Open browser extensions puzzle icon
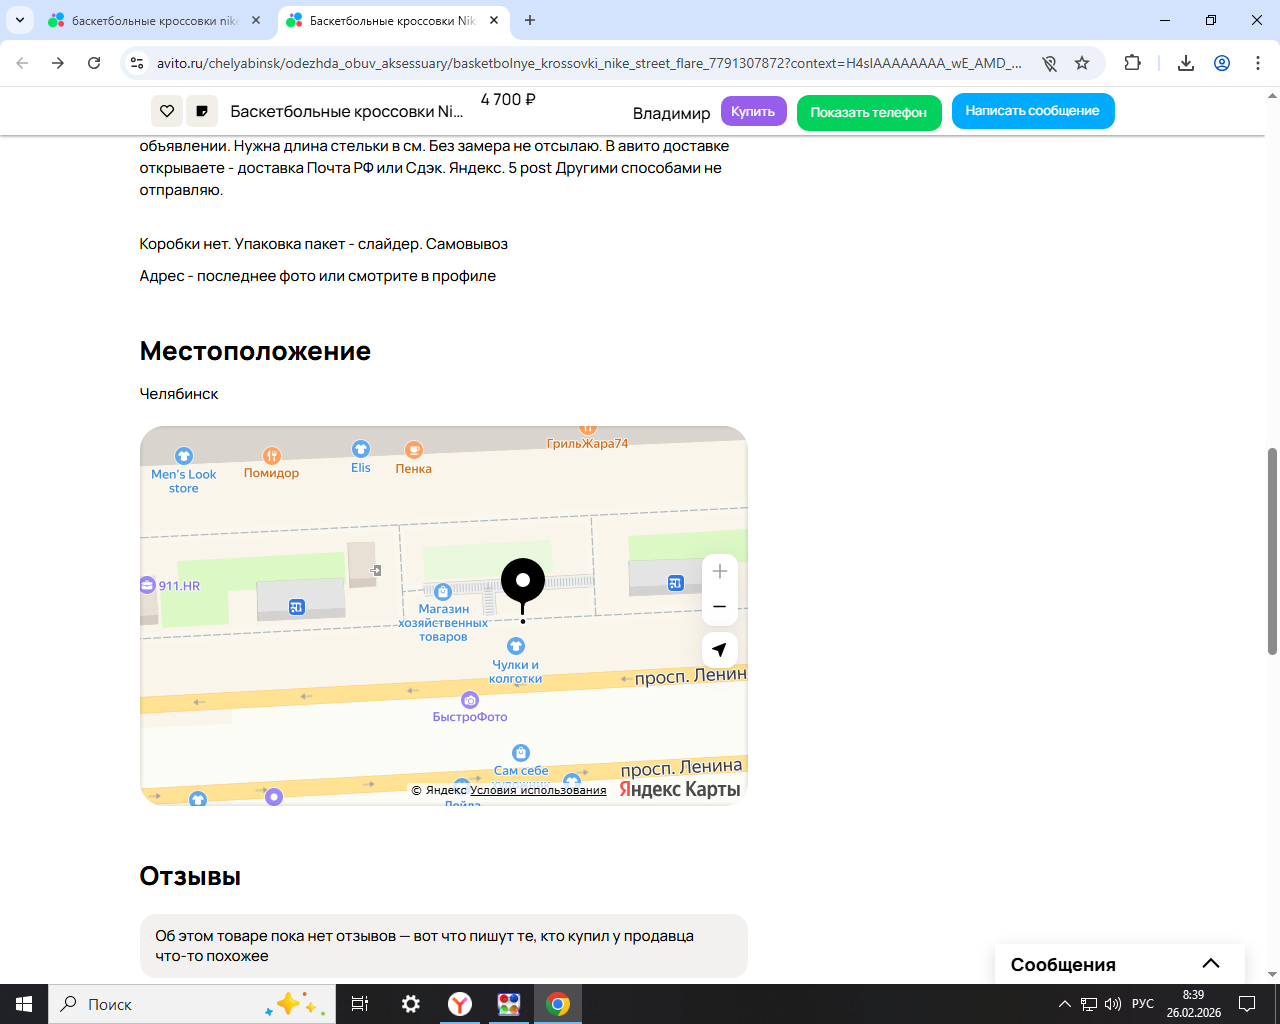1280x1024 pixels. [x=1132, y=63]
